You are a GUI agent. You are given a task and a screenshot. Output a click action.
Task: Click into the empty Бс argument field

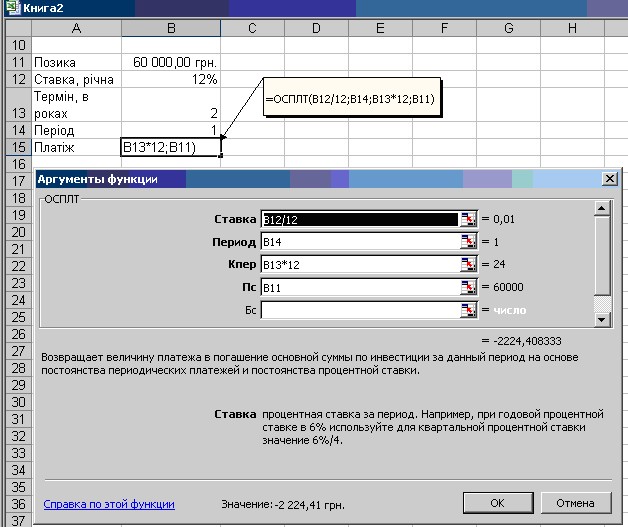(360, 310)
